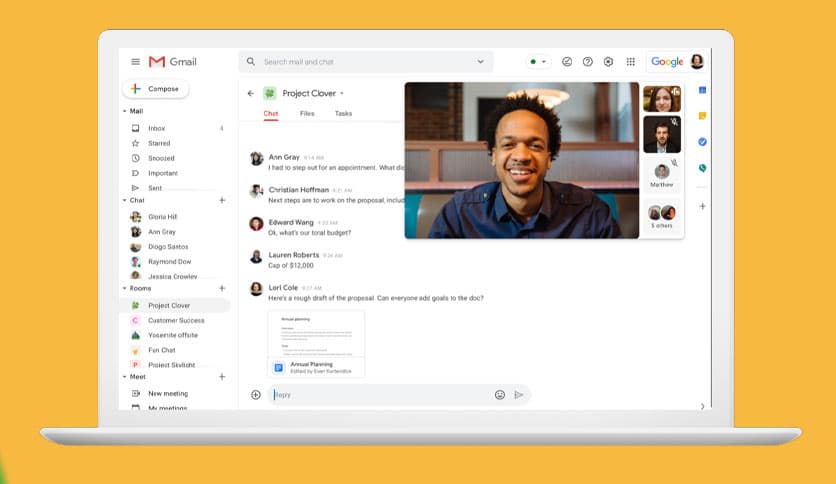Click Ann Gray's message avatar

[256, 158]
